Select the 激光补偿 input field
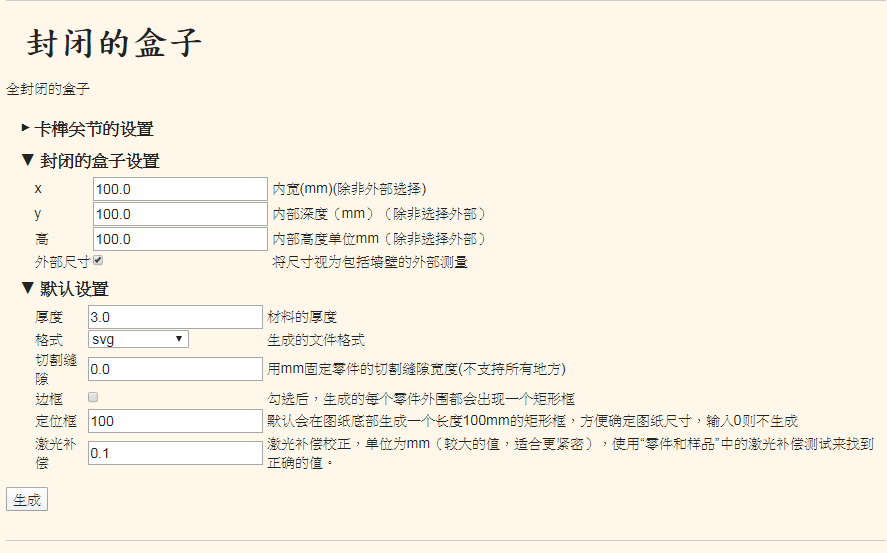The height and width of the screenshot is (553, 887). click(175, 453)
